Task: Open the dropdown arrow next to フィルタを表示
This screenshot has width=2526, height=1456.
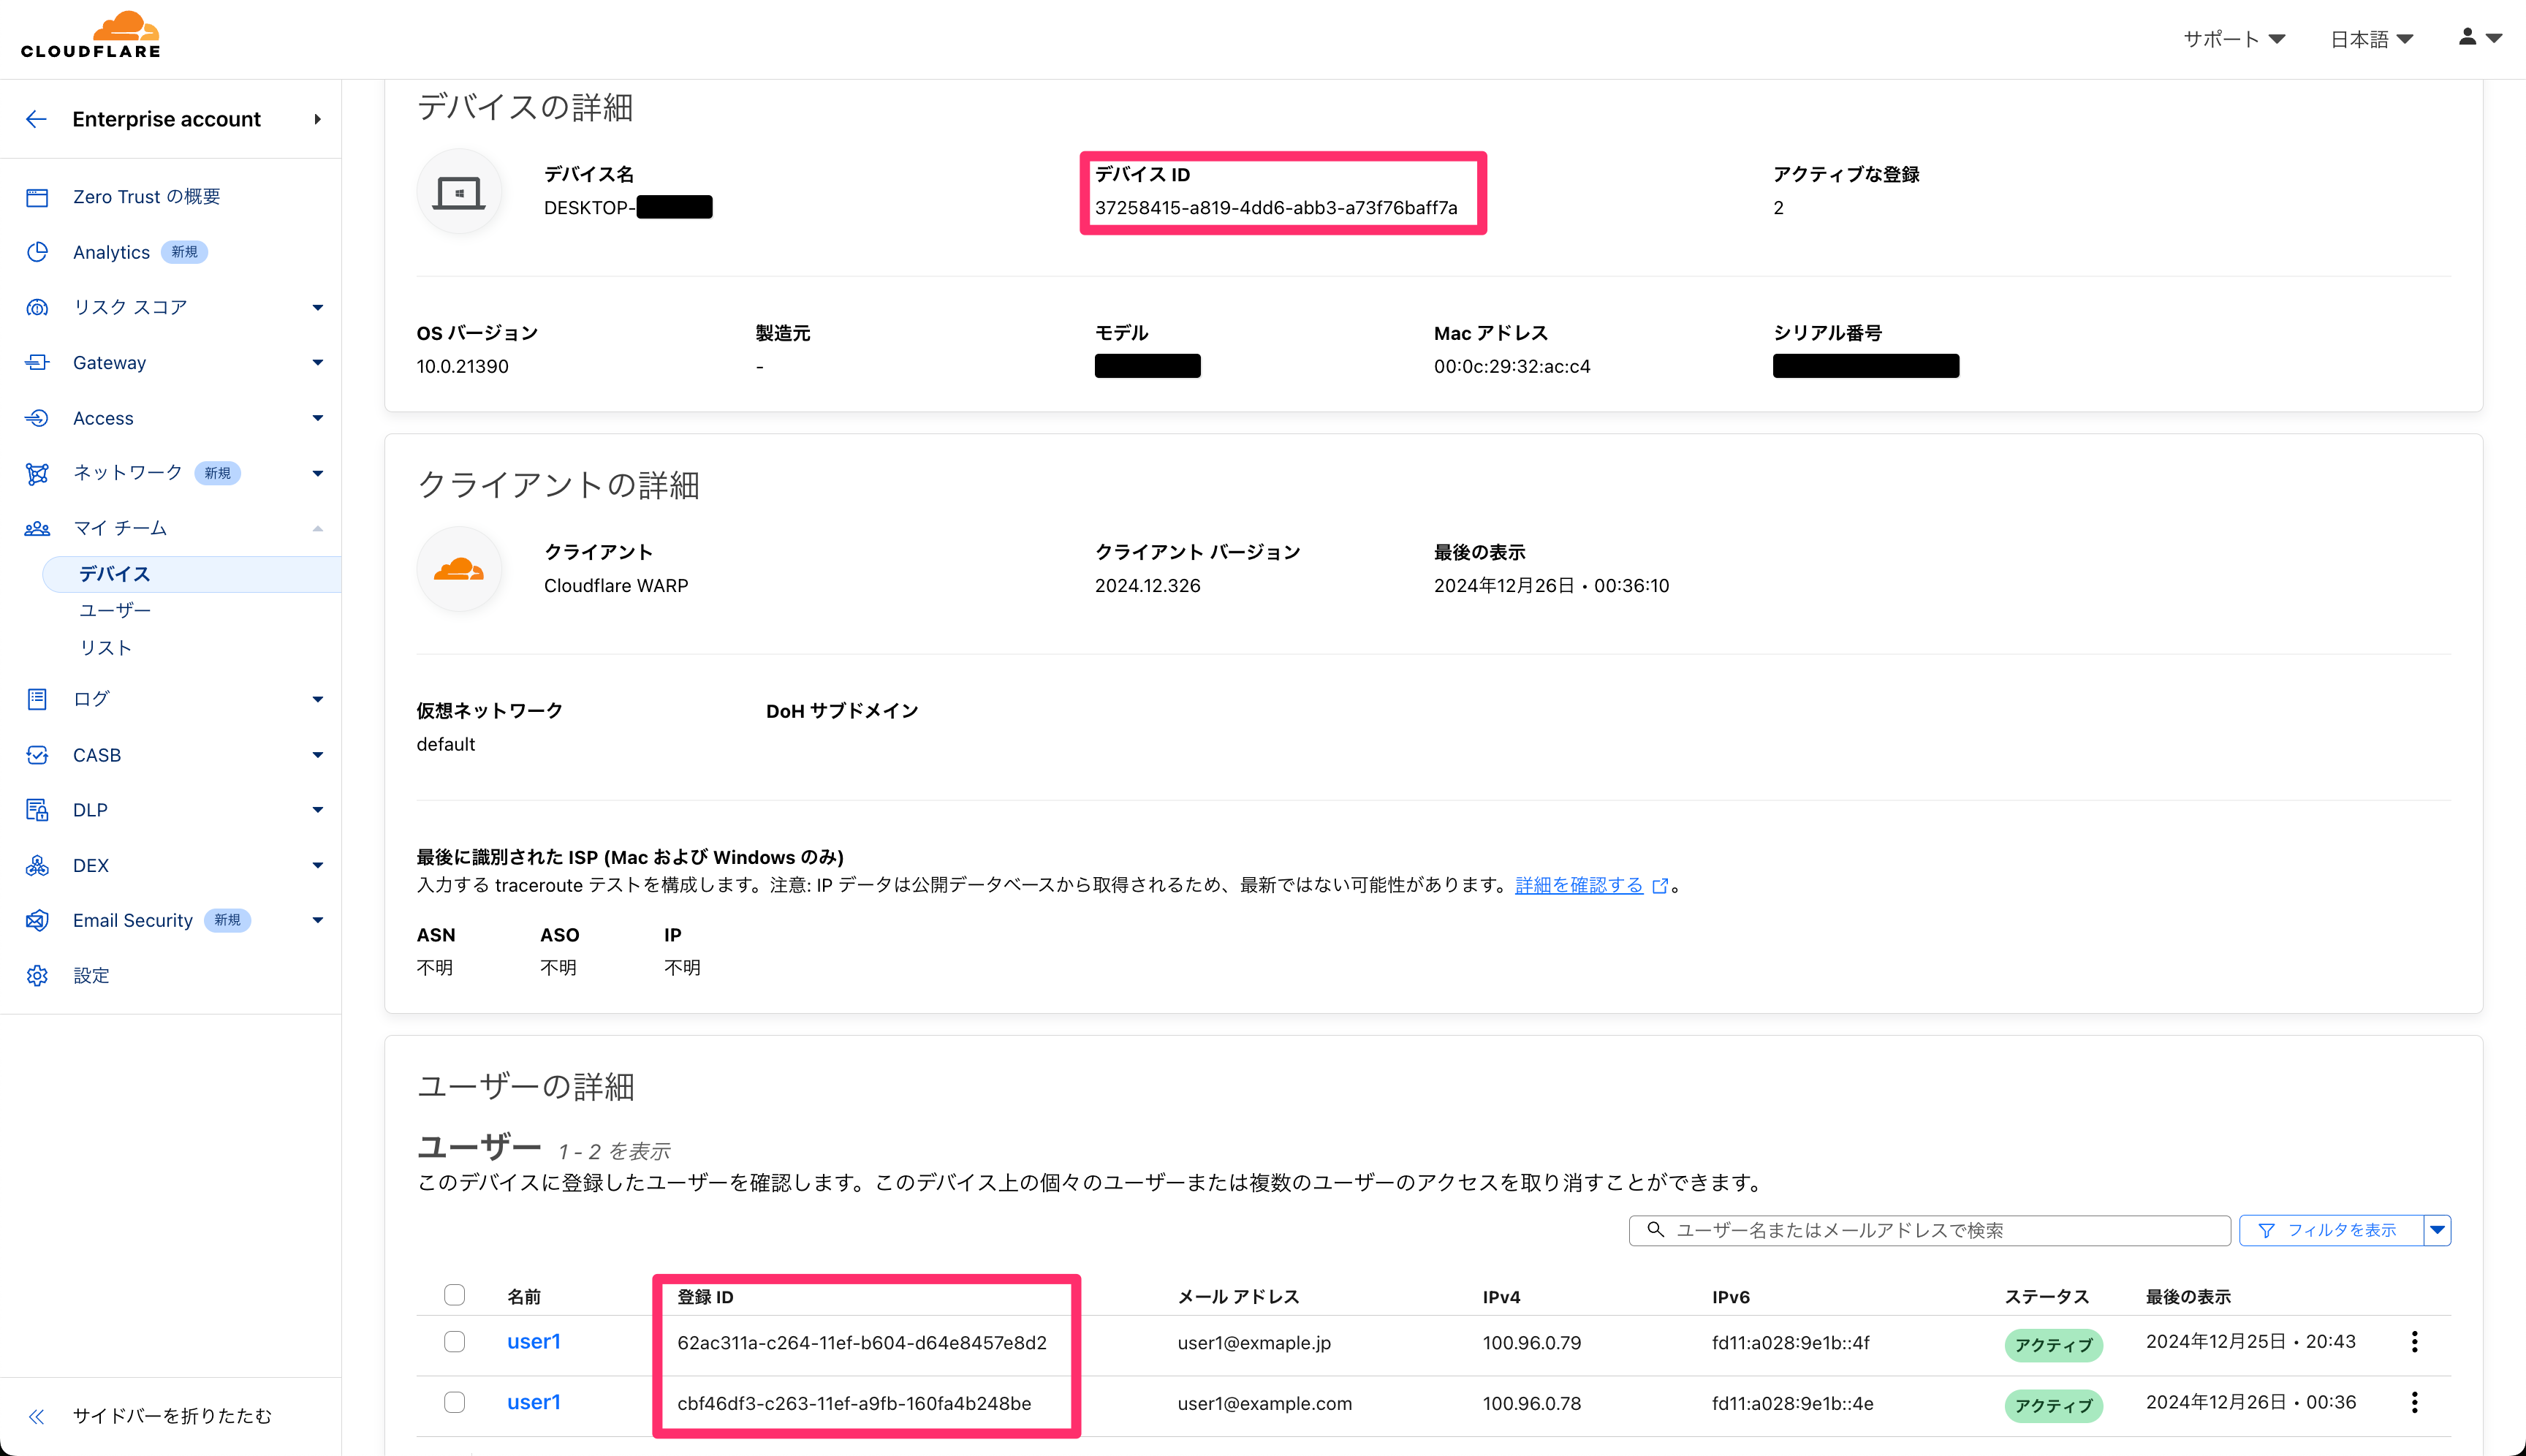Action: (x=2437, y=1230)
